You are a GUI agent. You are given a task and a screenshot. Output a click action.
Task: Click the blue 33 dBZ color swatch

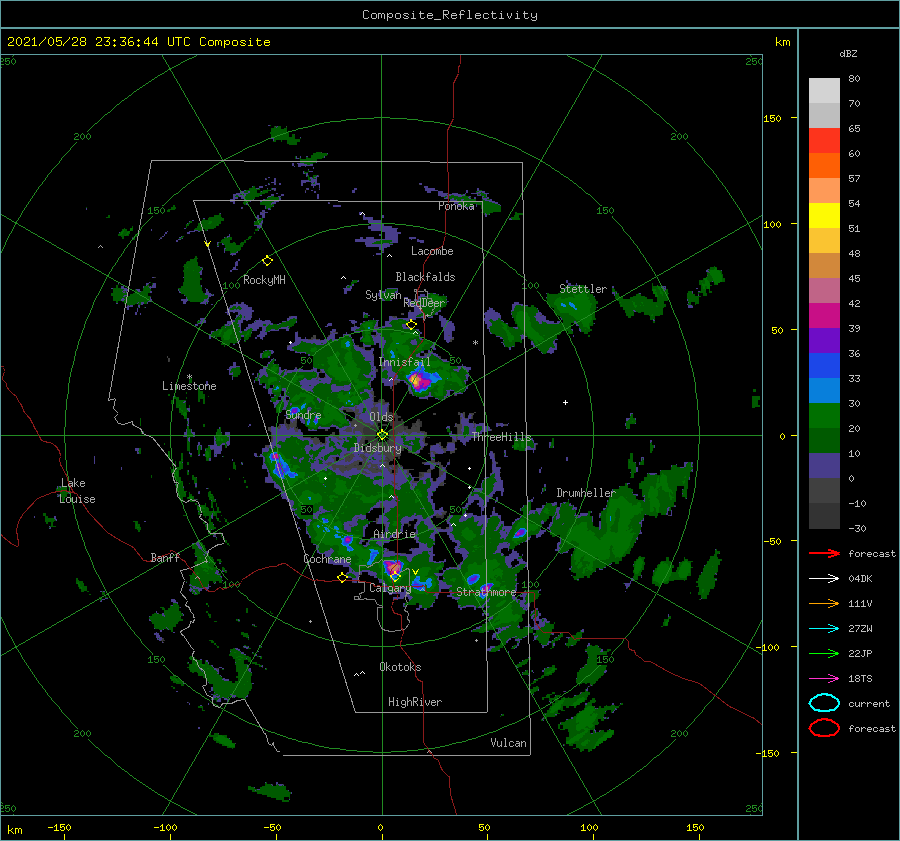click(824, 366)
